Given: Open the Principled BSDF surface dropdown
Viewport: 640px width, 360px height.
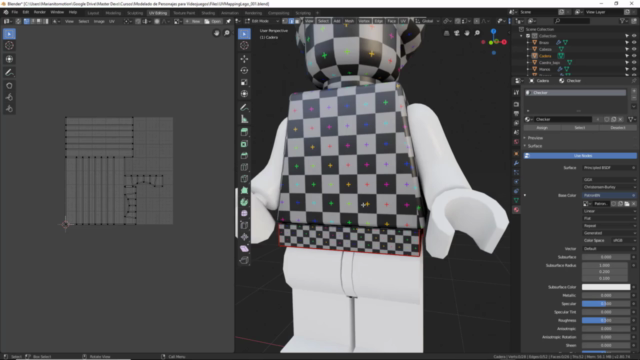Looking at the screenshot, I should (609, 168).
